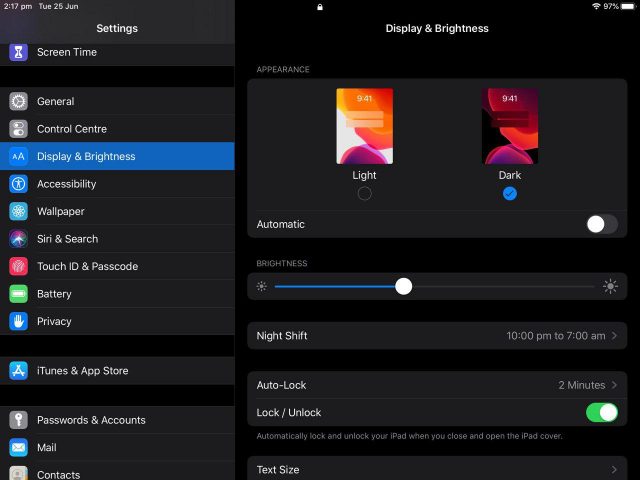Tap the green Battery icon
The image size is (640, 480).
pos(18,294)
